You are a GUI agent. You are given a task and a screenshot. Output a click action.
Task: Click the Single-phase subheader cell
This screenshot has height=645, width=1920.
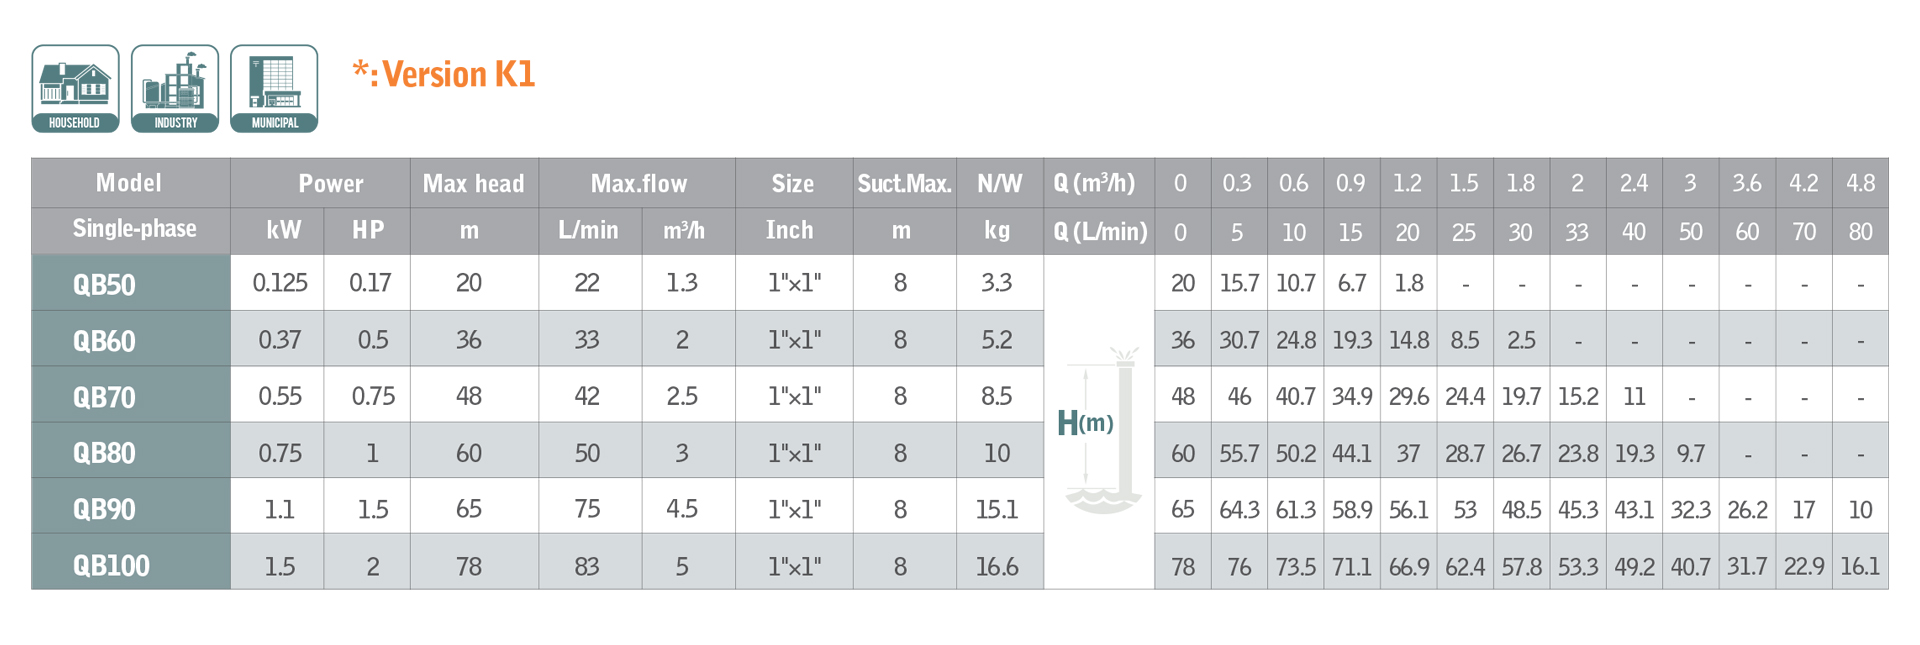134,229
